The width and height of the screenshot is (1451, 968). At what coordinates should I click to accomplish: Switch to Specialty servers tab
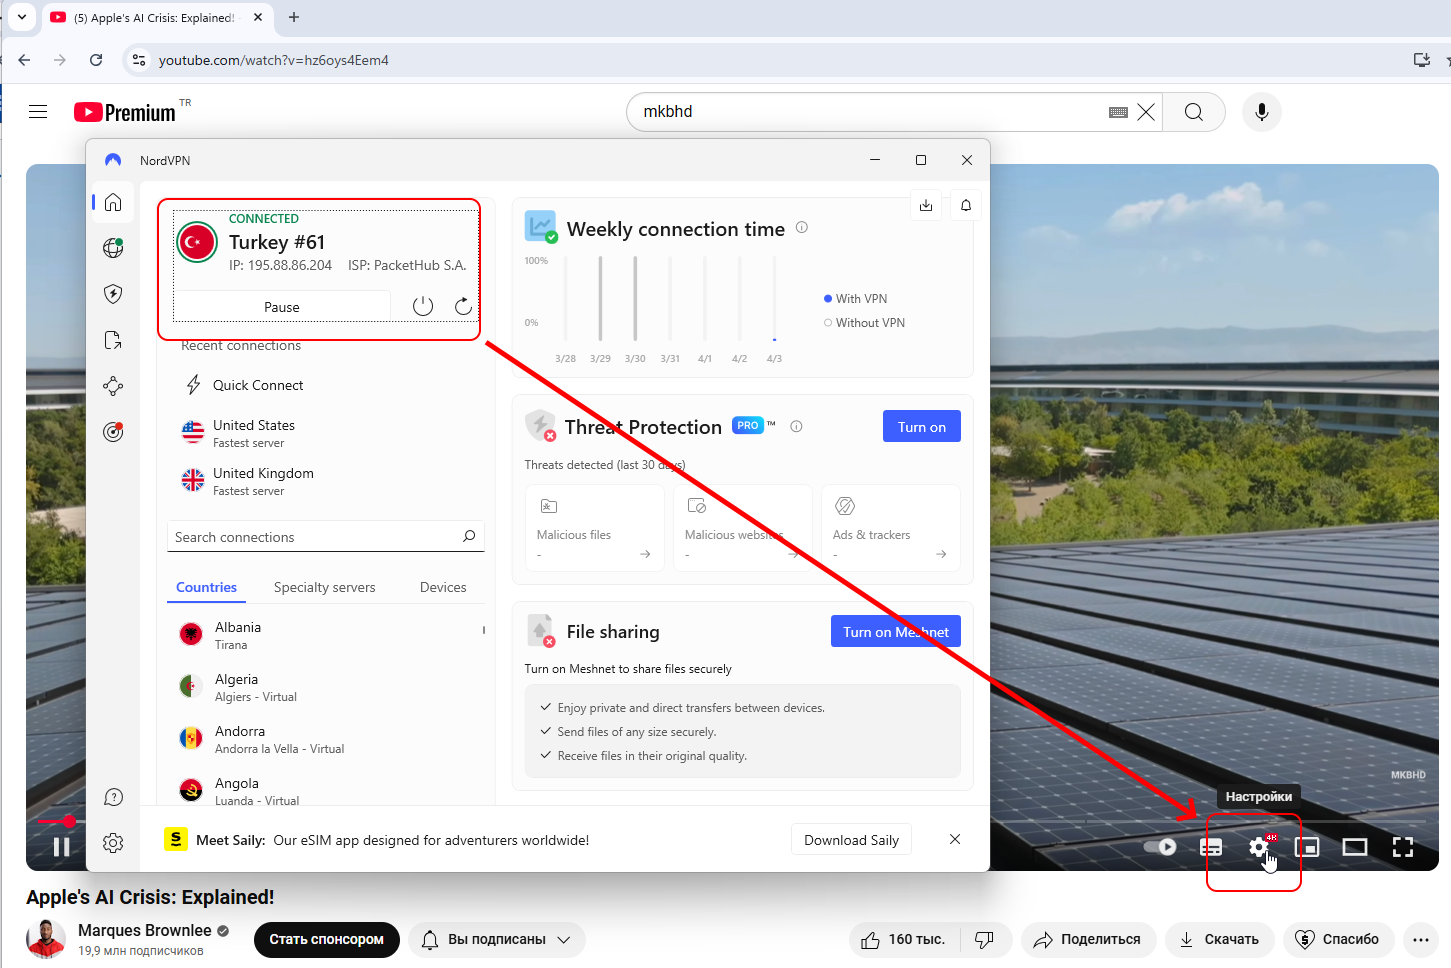point(325,587)
